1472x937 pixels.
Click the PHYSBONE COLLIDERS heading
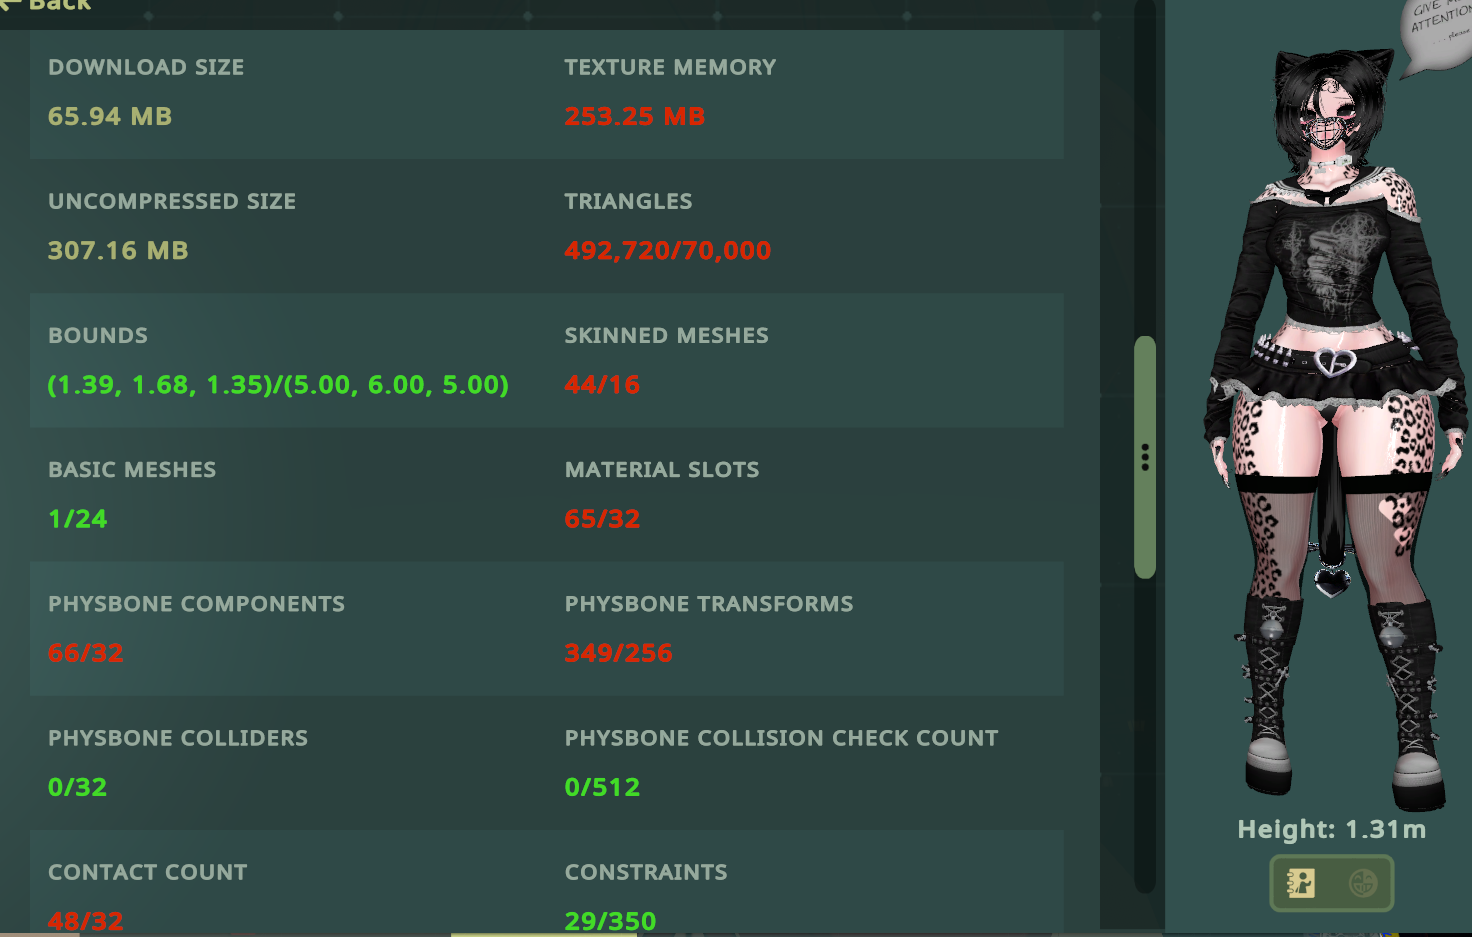click(178, 738)
